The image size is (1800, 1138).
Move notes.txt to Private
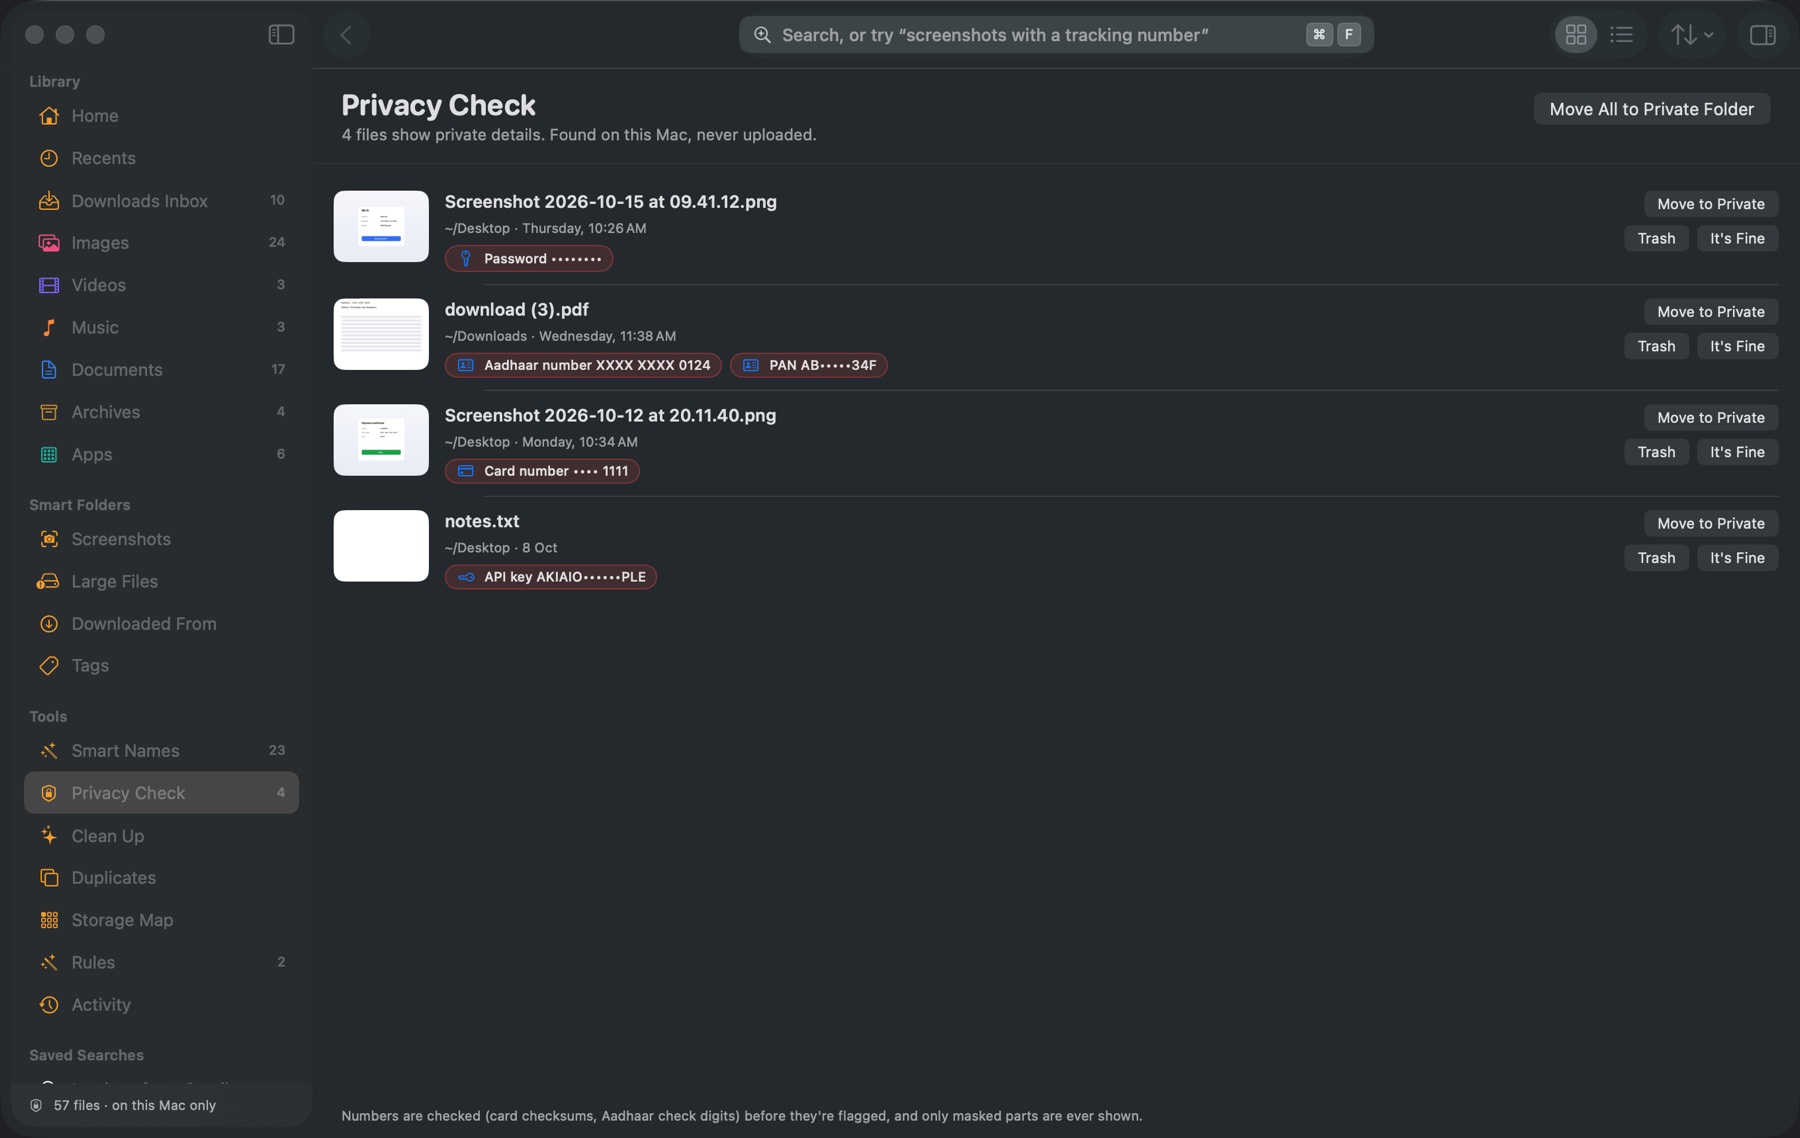click(x=1710, y=524)
